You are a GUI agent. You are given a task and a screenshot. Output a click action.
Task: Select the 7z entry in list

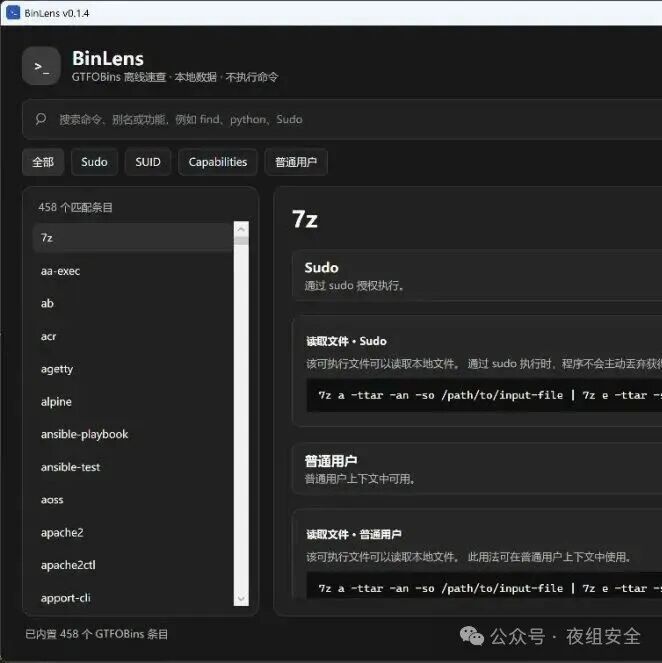(x=133, y=238)
